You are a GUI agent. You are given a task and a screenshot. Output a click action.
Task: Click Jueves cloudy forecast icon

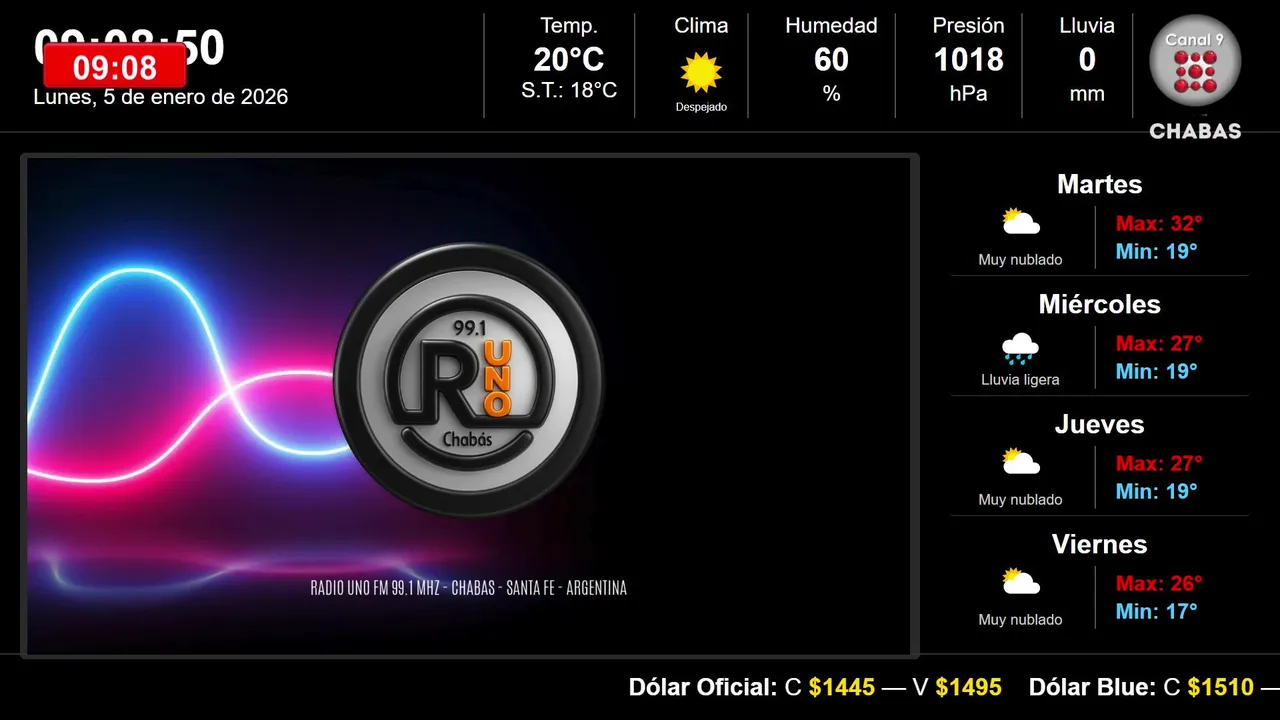1021,461
